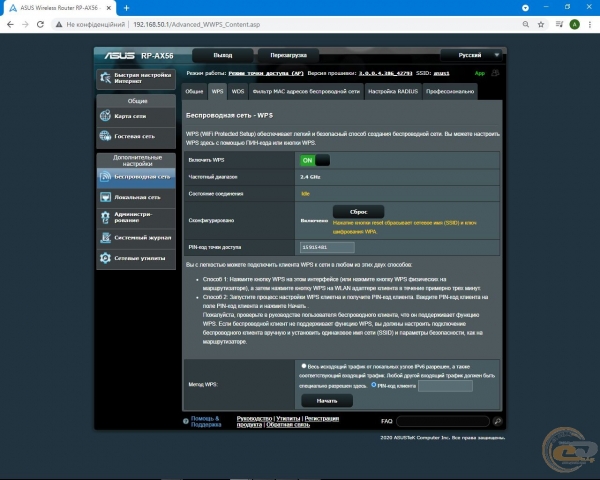The image size is (600, 480).
Task: Open the Network Map (Карта сети) icon
Action: pos(105,116)
